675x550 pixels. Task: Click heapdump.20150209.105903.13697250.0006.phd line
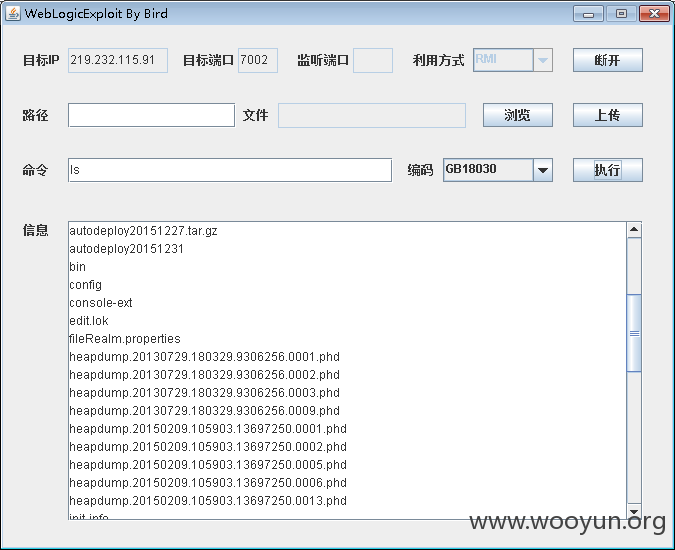point(208,483)
